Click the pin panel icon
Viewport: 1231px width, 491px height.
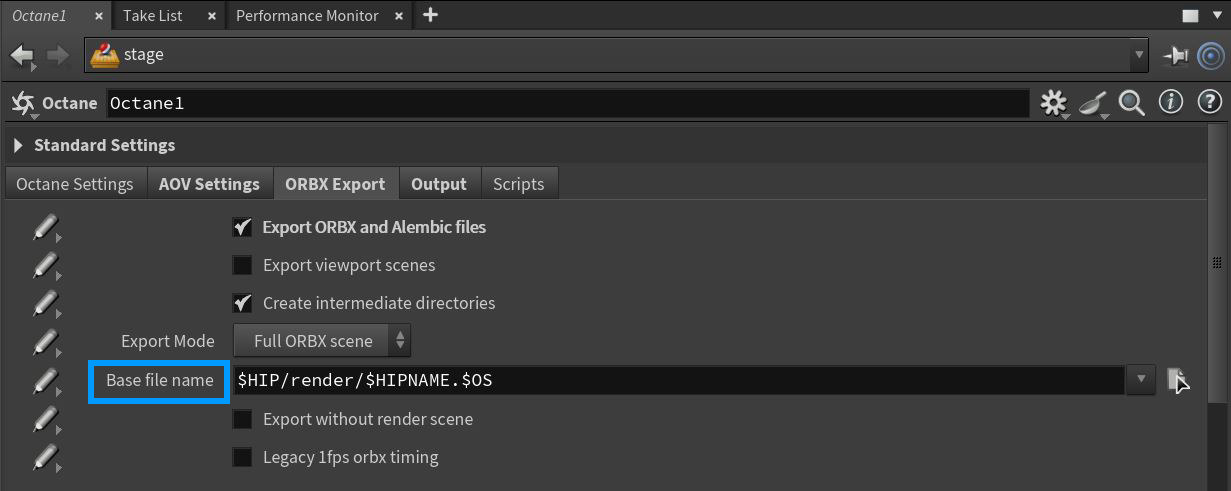1175,57
